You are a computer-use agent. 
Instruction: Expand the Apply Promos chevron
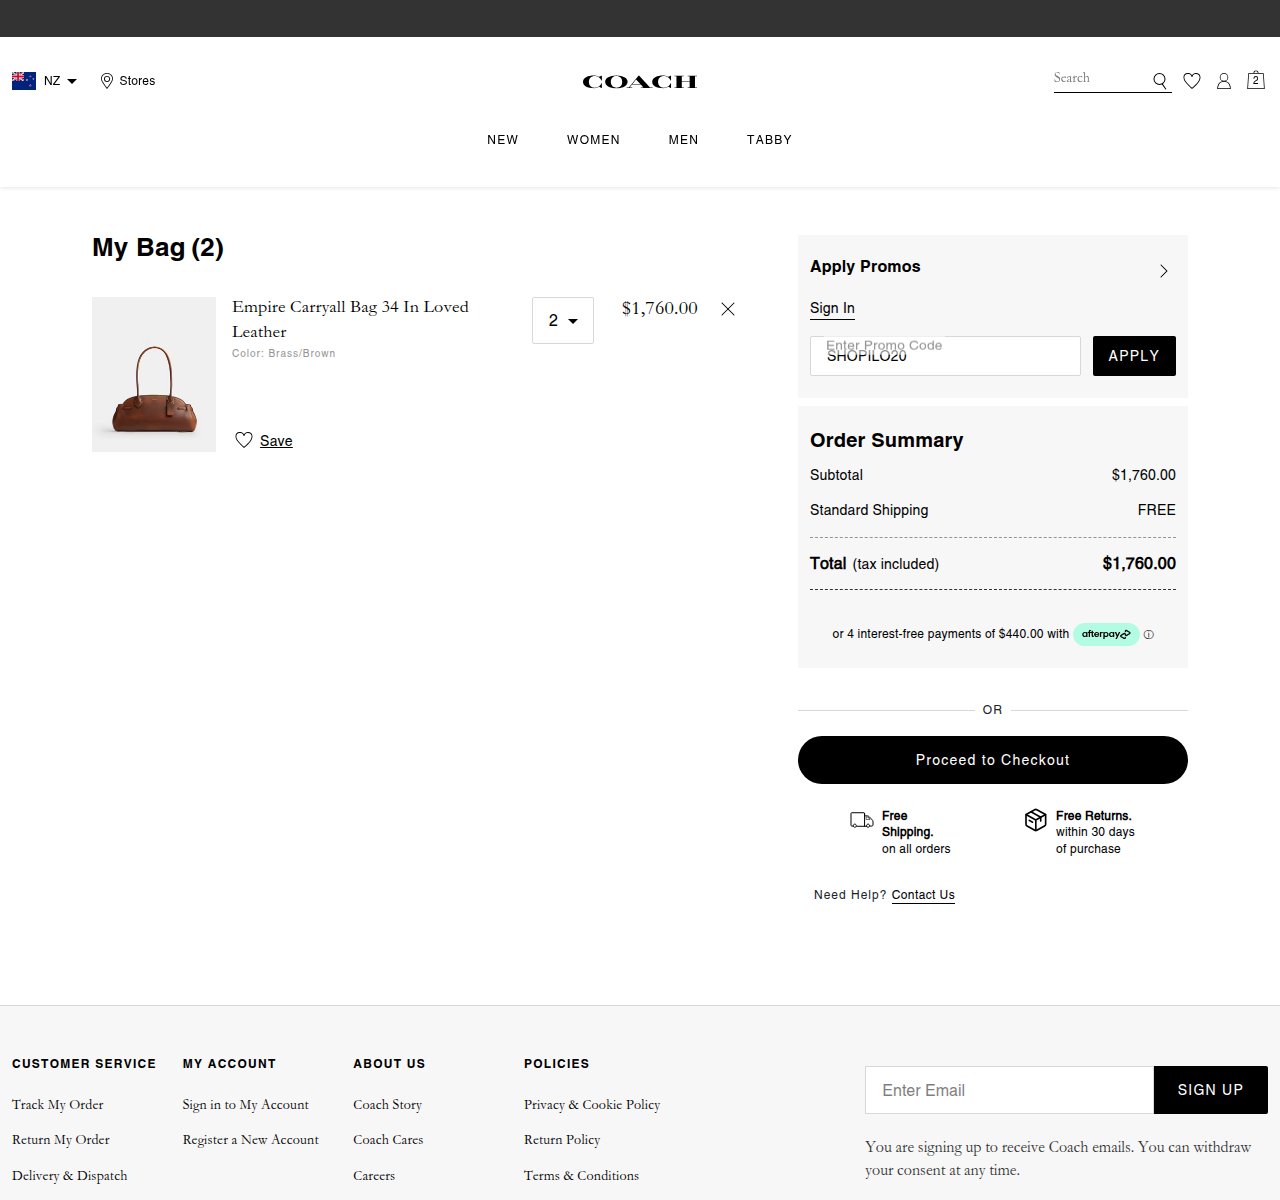click(1163, 271)
